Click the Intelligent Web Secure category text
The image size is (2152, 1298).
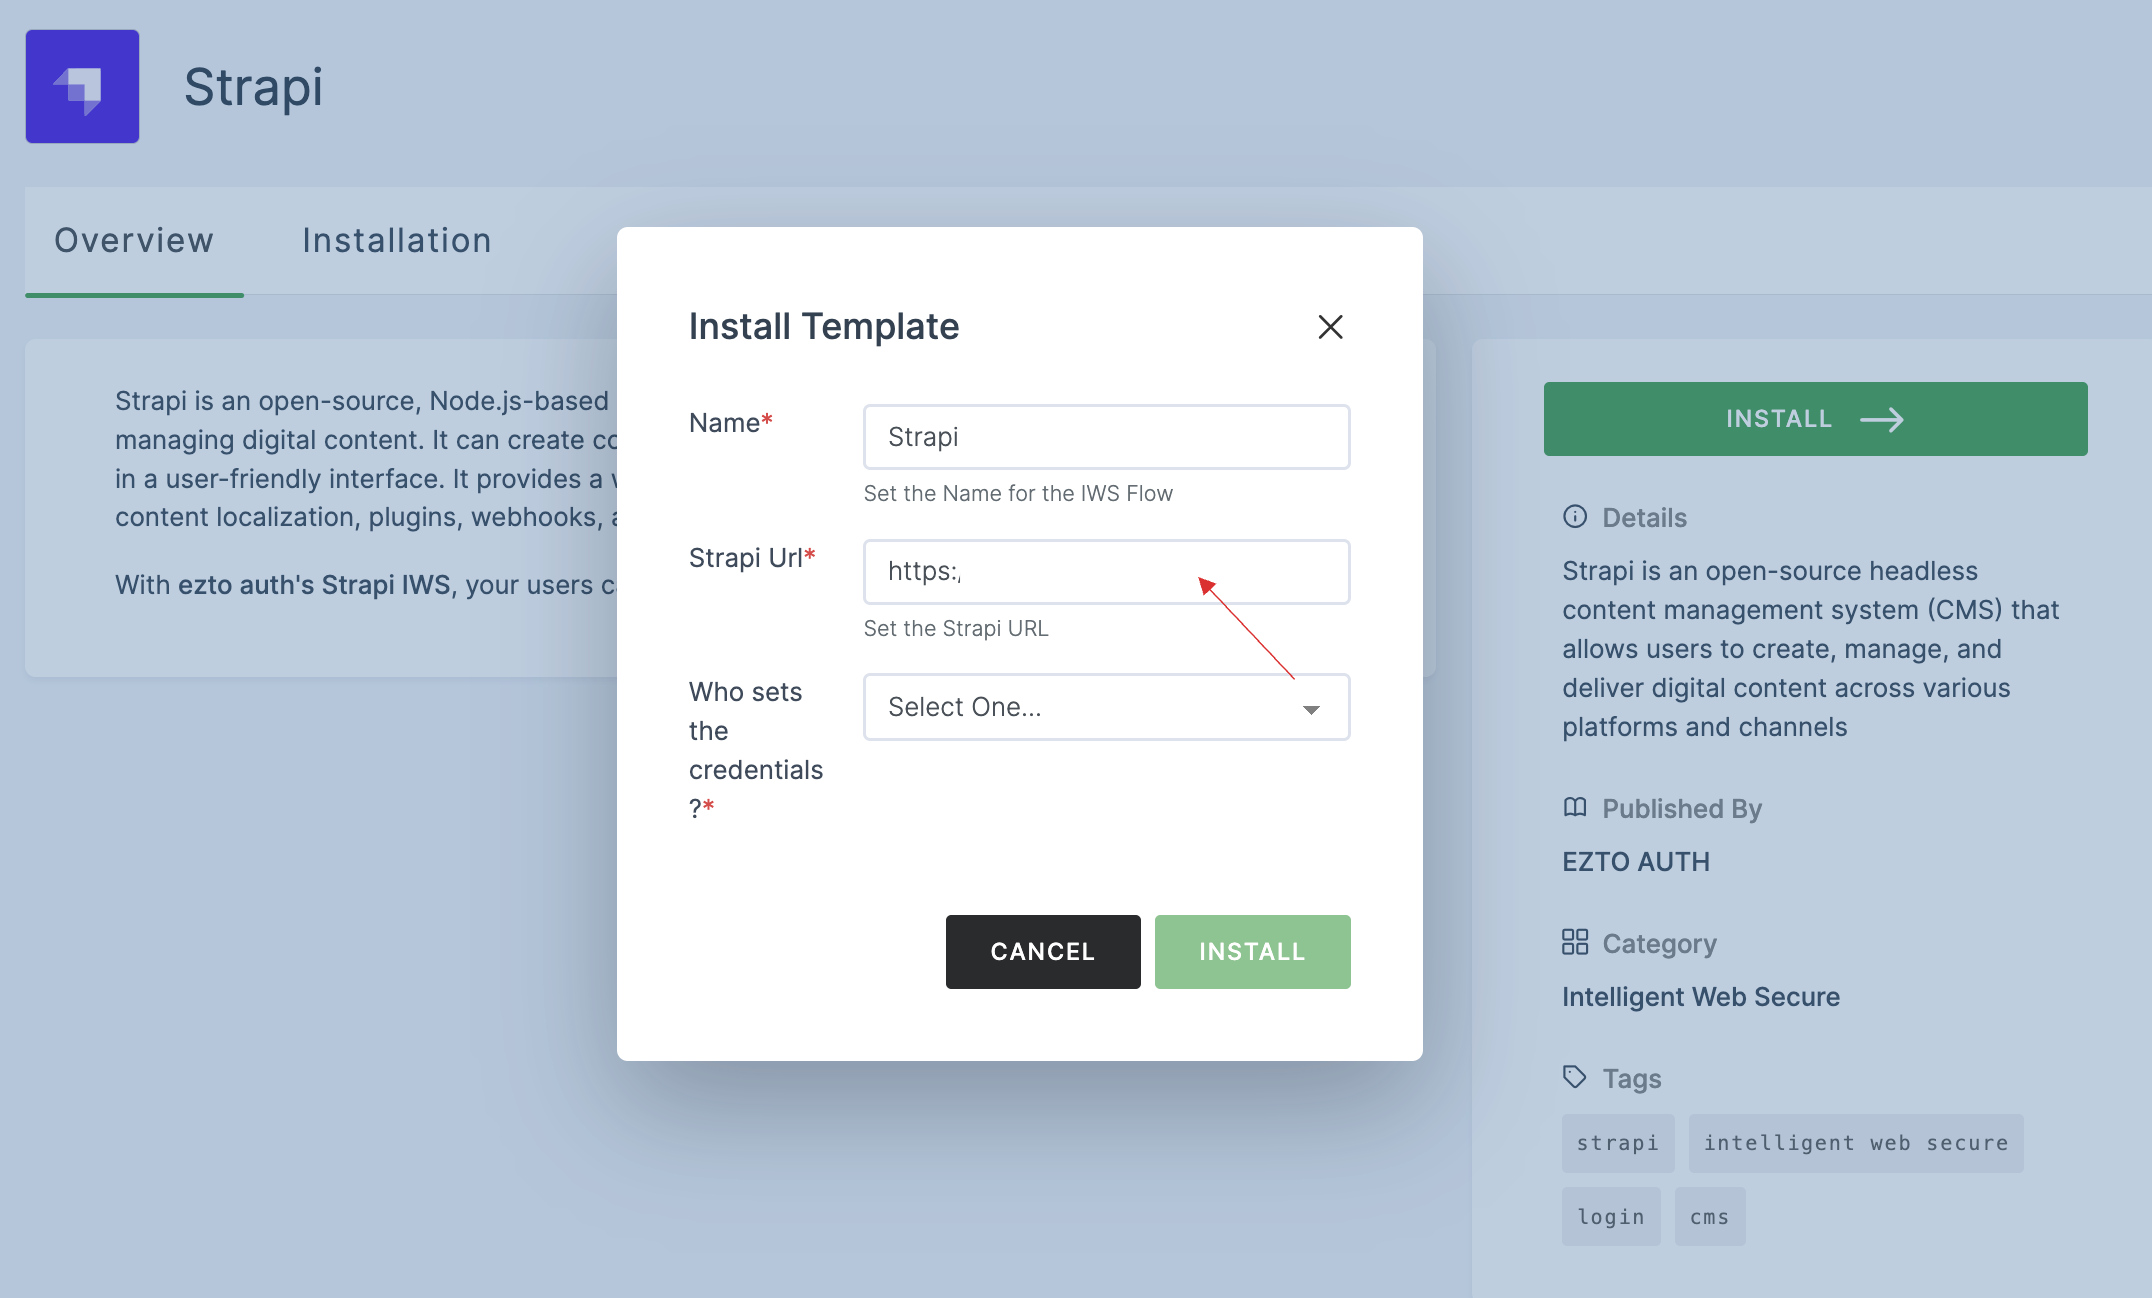[x=1701, y=997]
